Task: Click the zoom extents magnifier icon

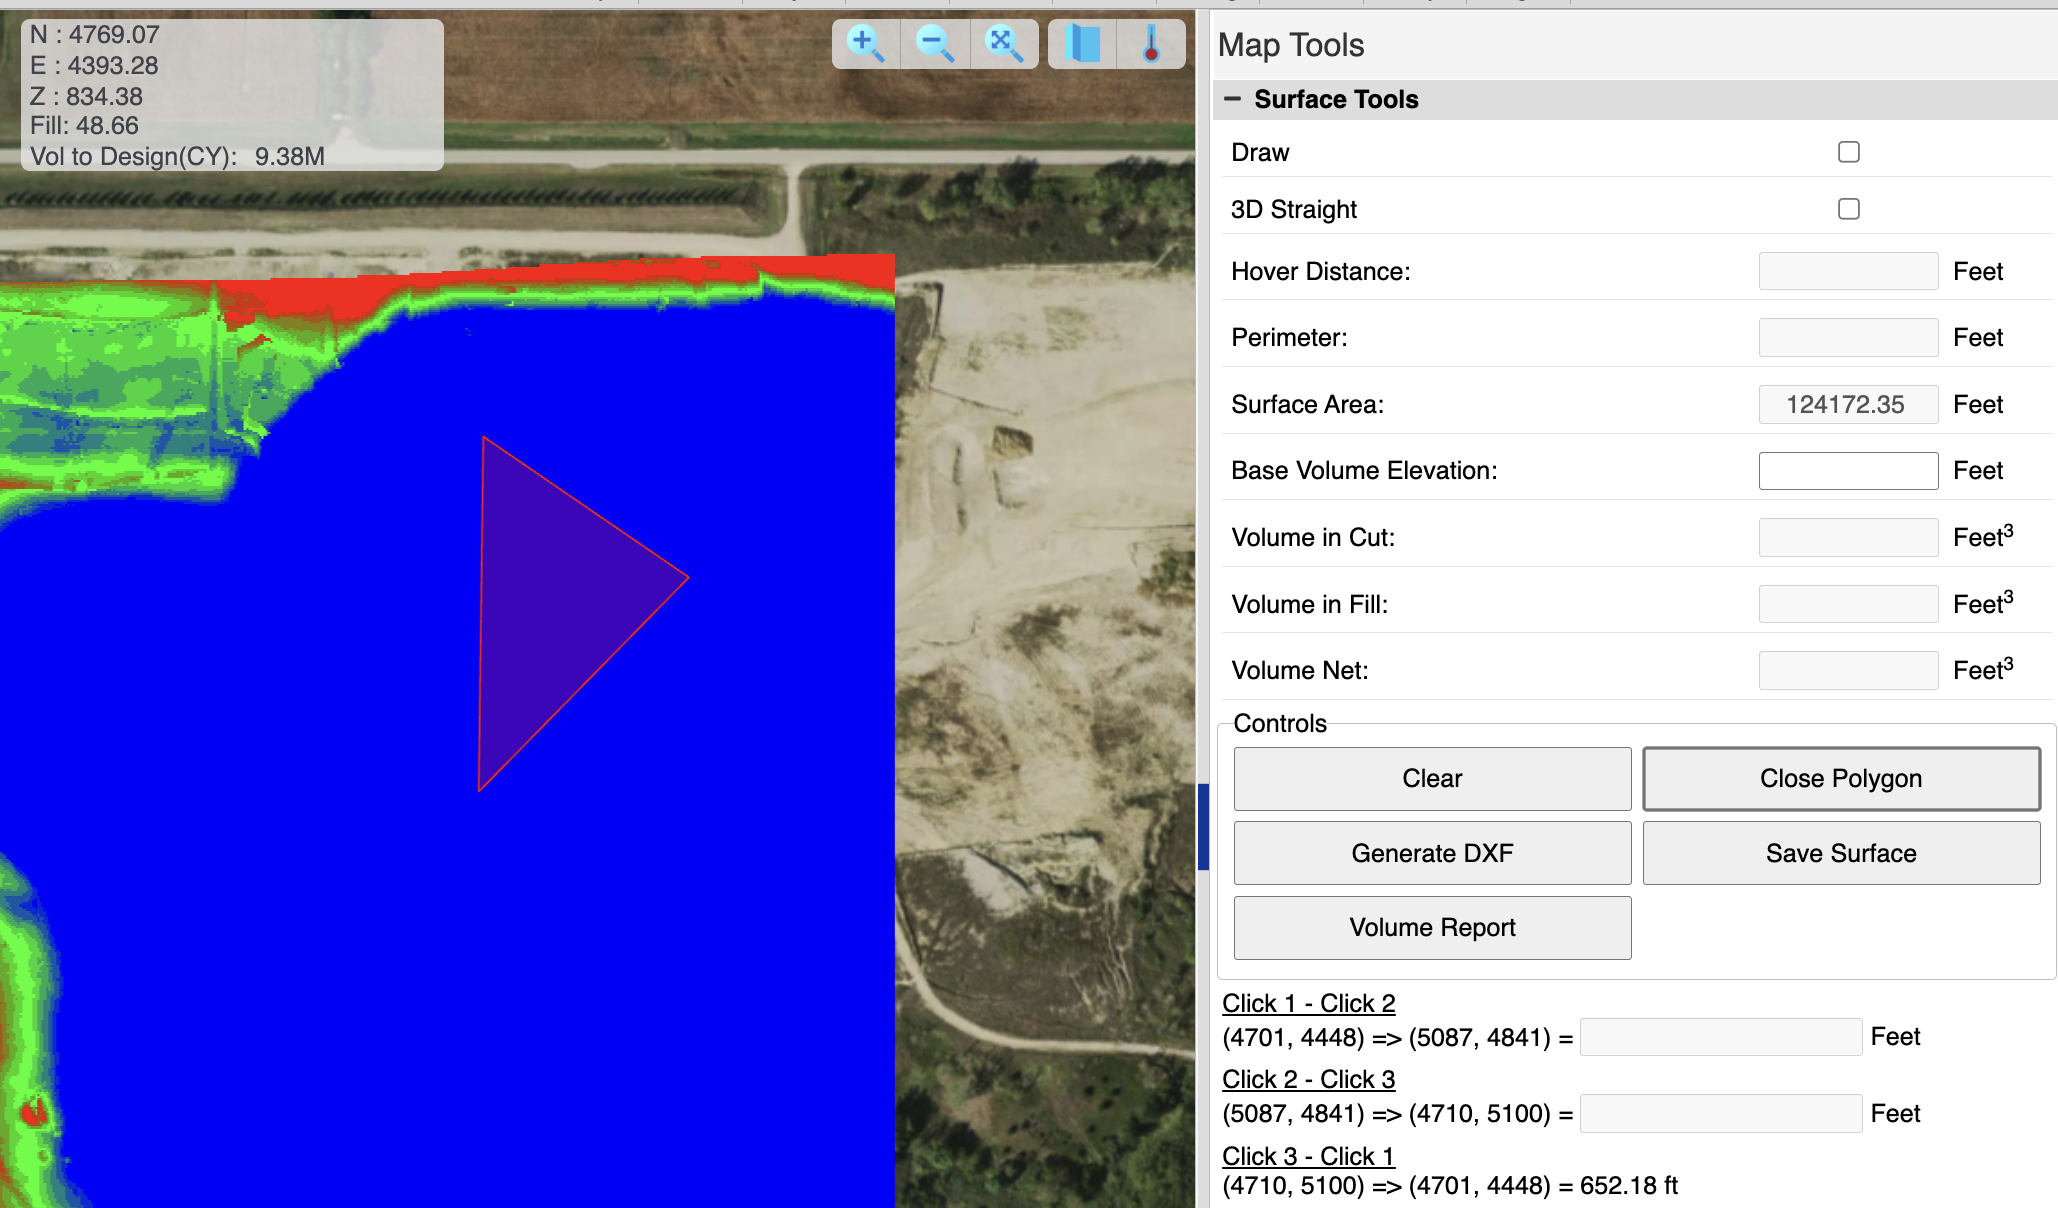Action: click(1004, 44)
